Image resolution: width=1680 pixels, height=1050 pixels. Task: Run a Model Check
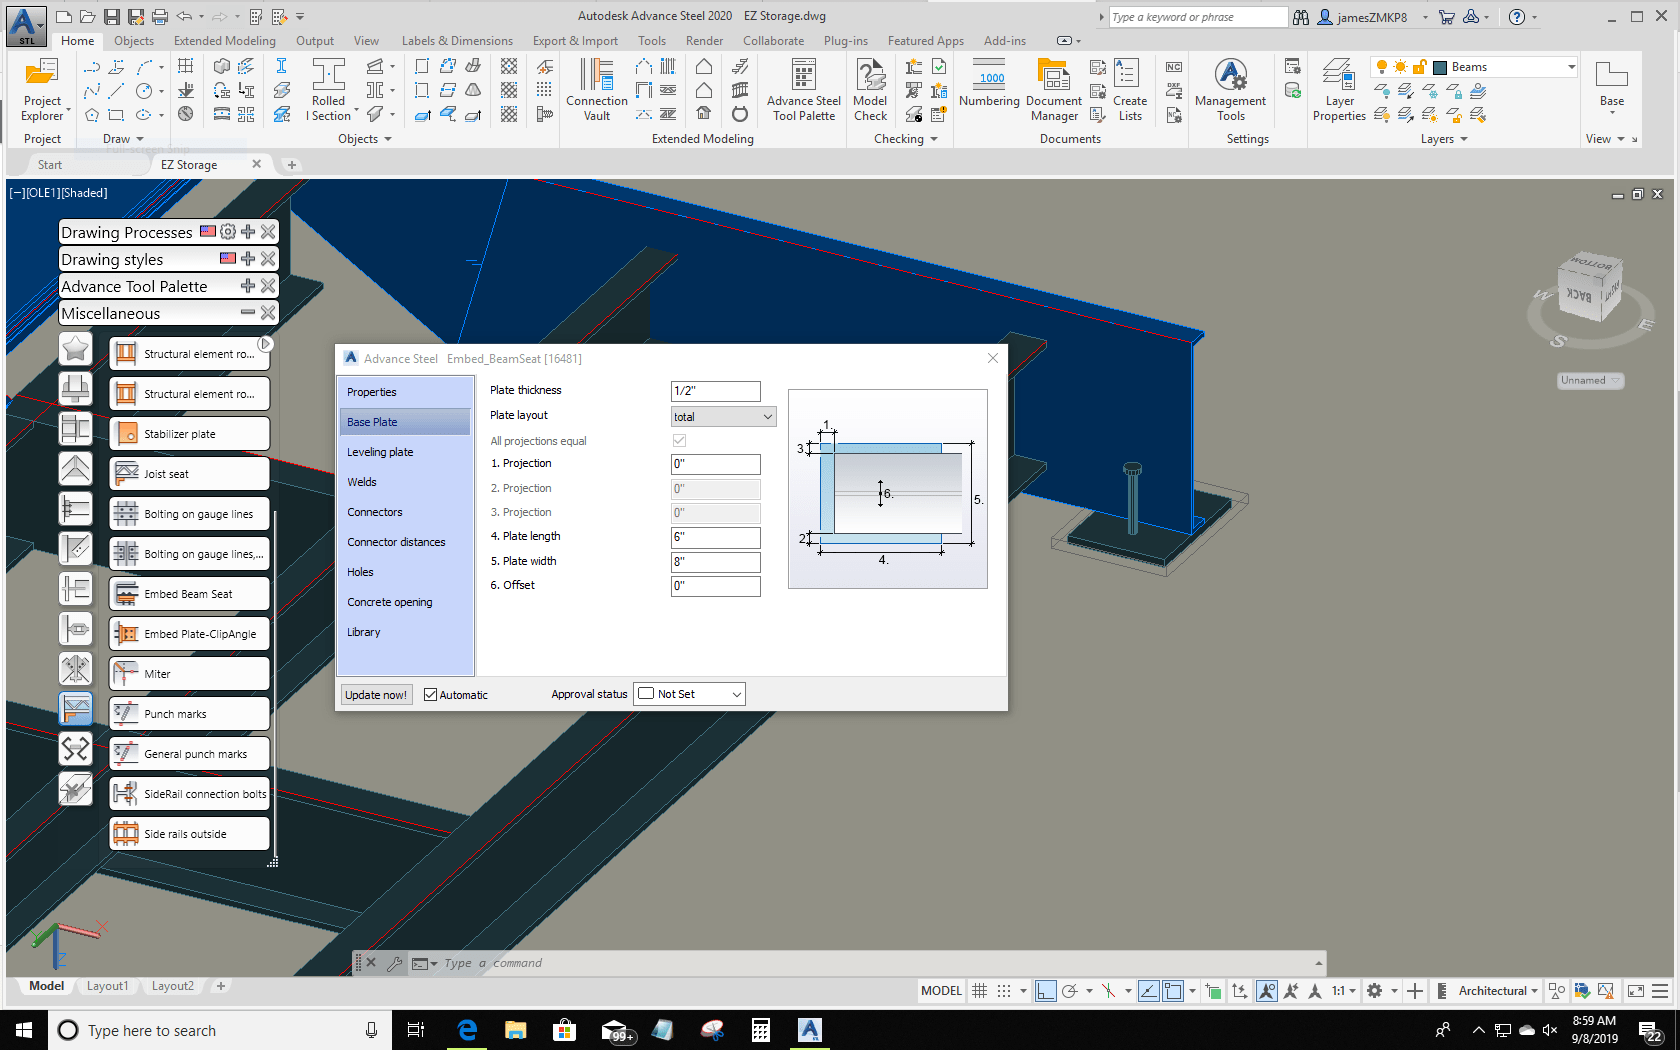pos(869,89)
